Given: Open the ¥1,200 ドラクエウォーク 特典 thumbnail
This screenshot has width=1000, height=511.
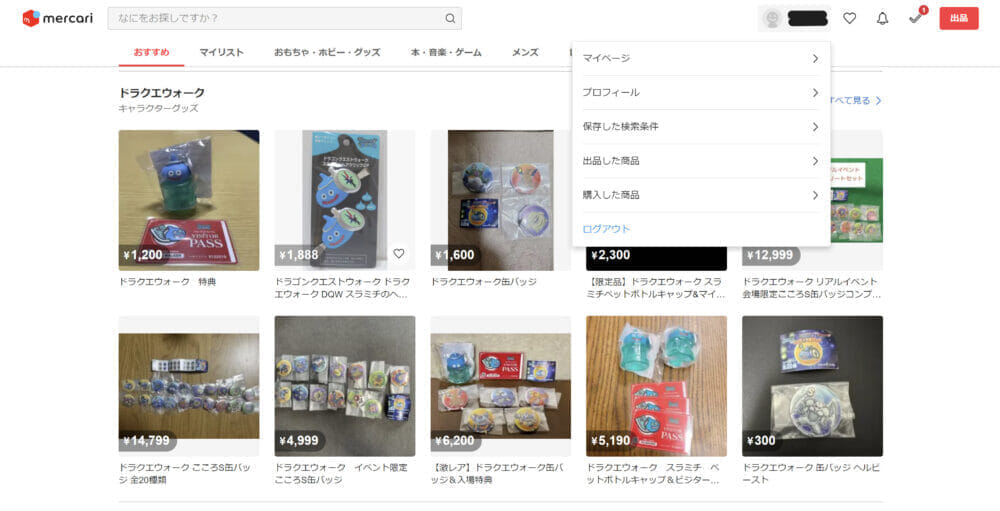Looking at the screenshot, I should (x=189, y=200).
